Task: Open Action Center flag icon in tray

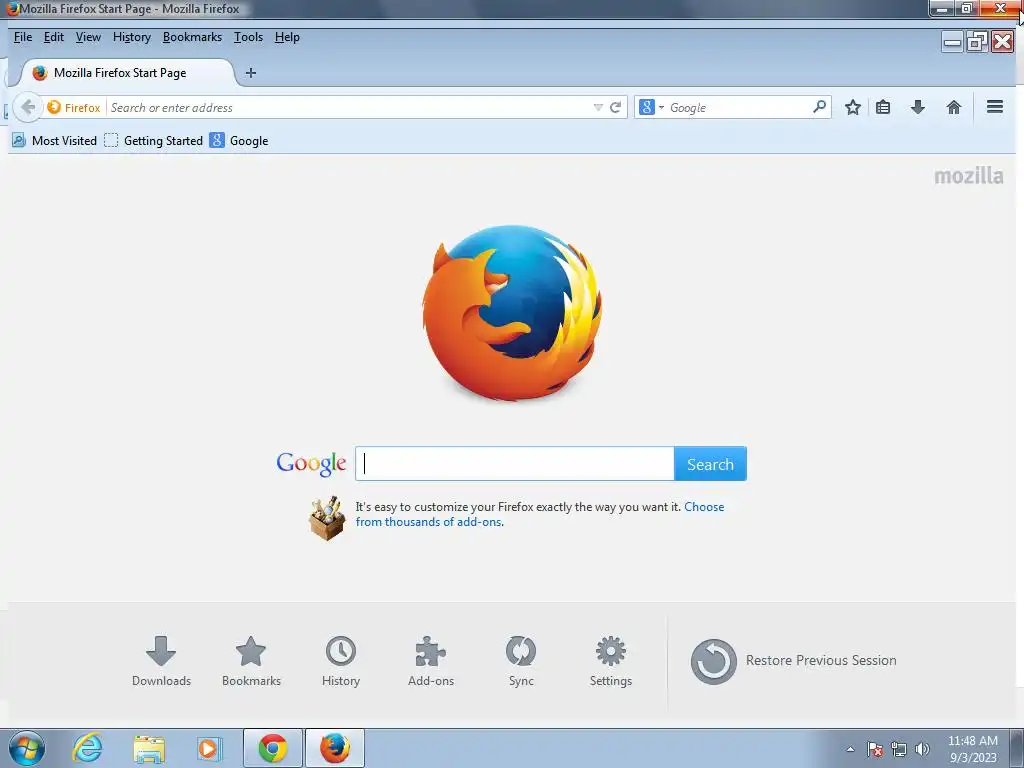Action: pyautogui.click(x=875, y=749)
